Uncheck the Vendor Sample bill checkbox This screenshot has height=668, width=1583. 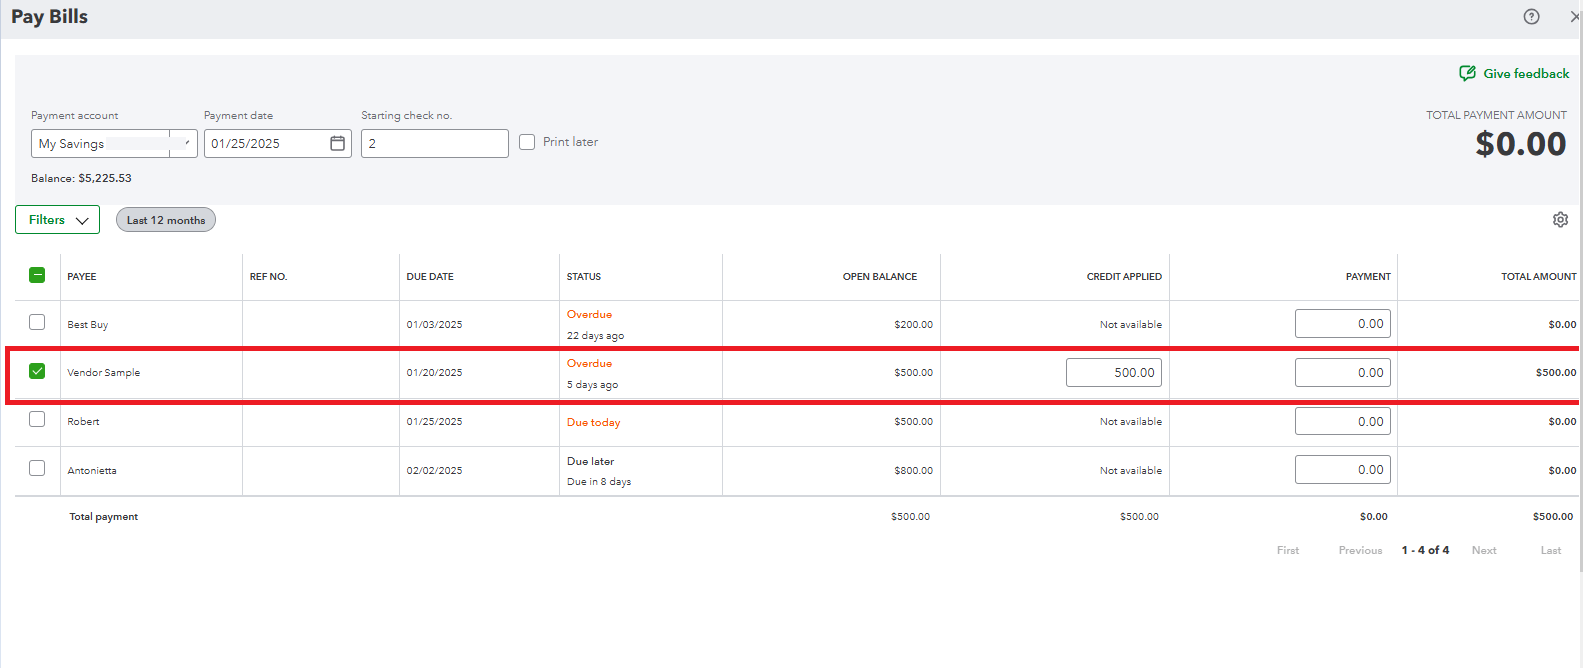37,371
